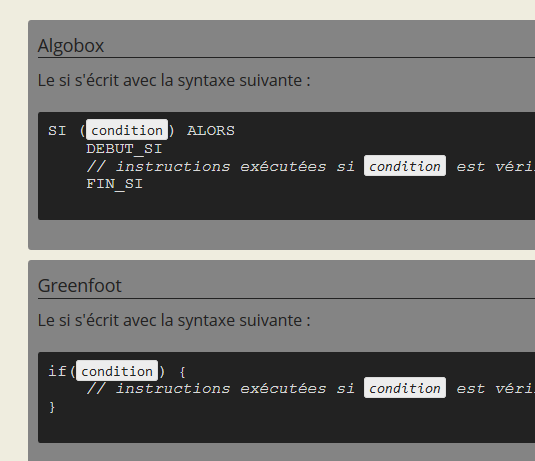Click the FIN_SI line
Screen dimensions: 535x461
tap(114, 184)
